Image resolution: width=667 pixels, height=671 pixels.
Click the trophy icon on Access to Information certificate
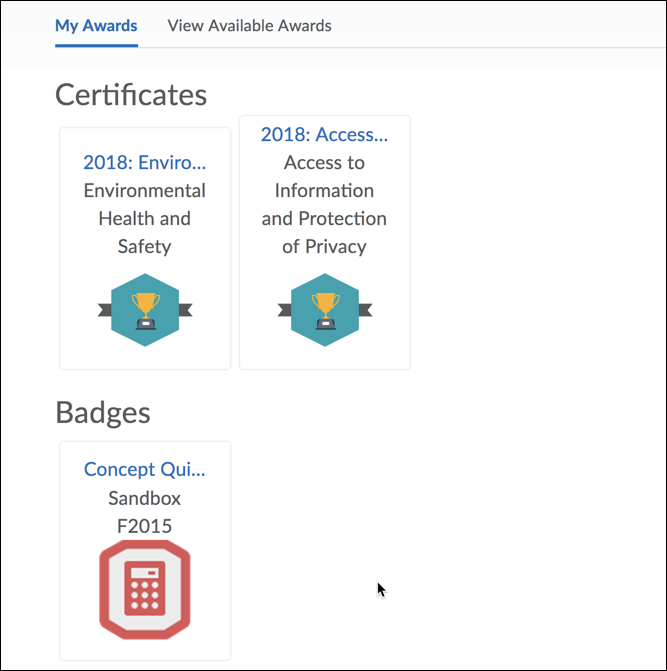(x=325, y=307)
